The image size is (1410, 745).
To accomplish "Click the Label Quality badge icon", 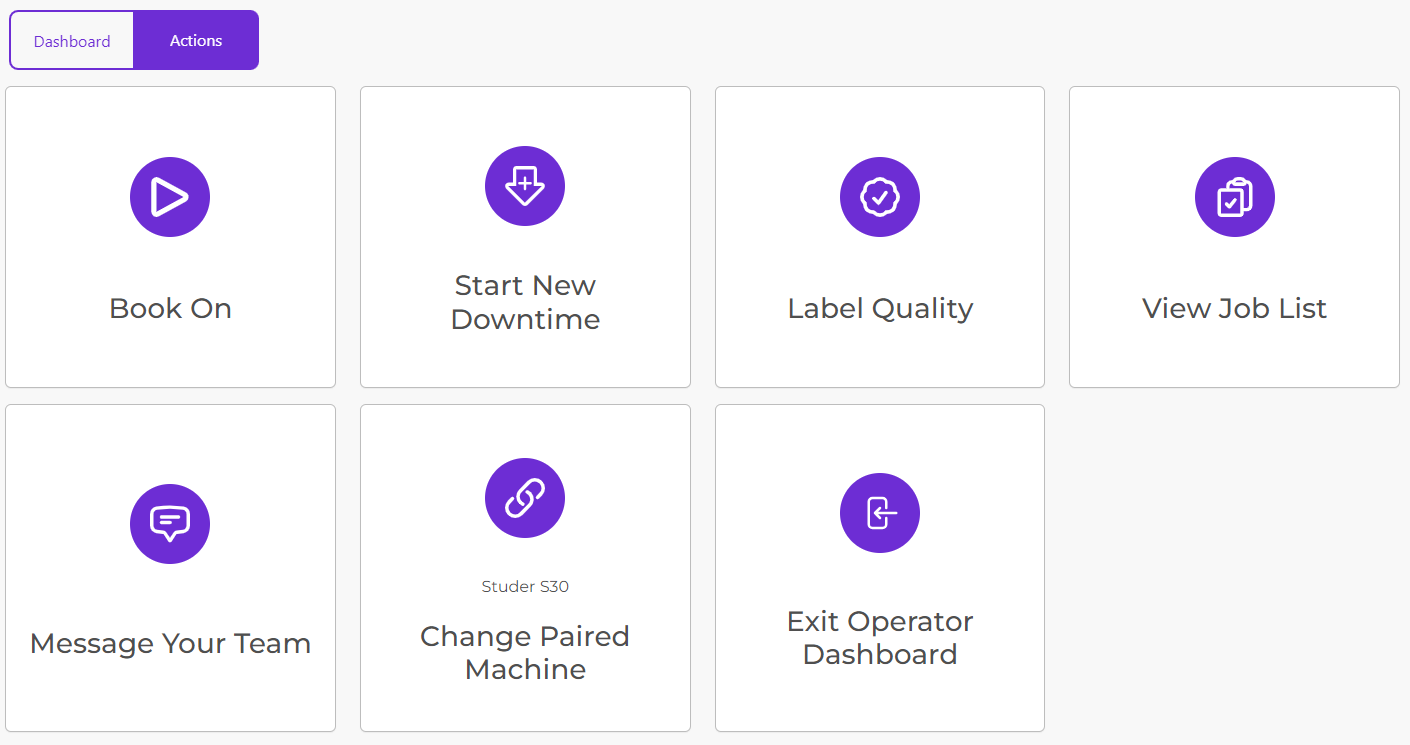I will click(880, 197).
